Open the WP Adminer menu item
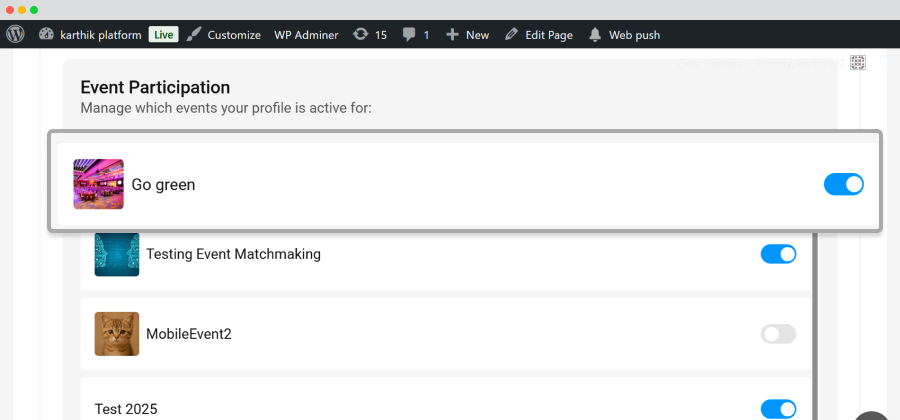Screen dimensions: 900x420 [x=306, y=35]
